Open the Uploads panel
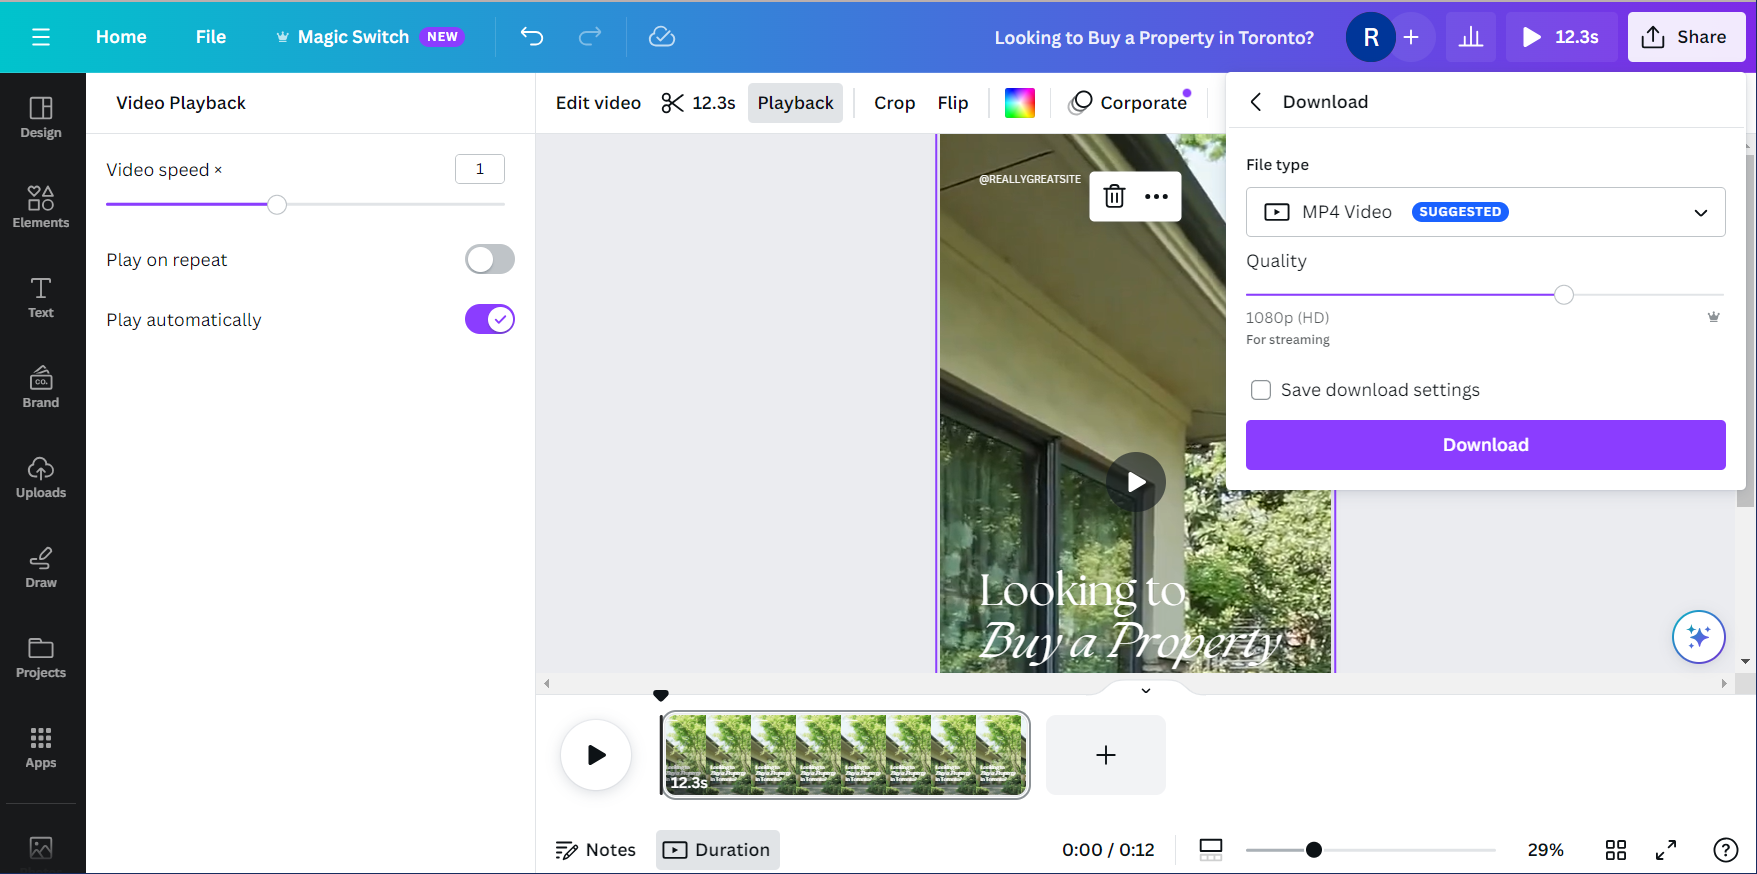Image resolution: width=1757 pixels, height=874 pixels. (x=41, y=477)
